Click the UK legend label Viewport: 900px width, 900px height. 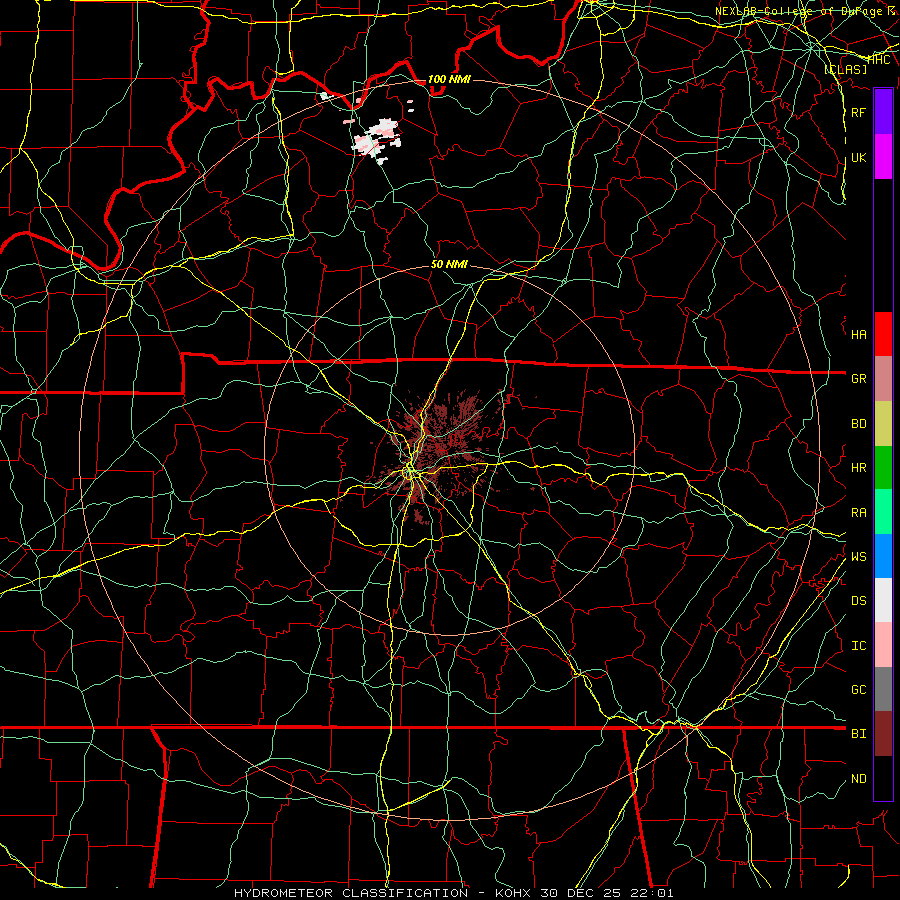tap(858, 157)
